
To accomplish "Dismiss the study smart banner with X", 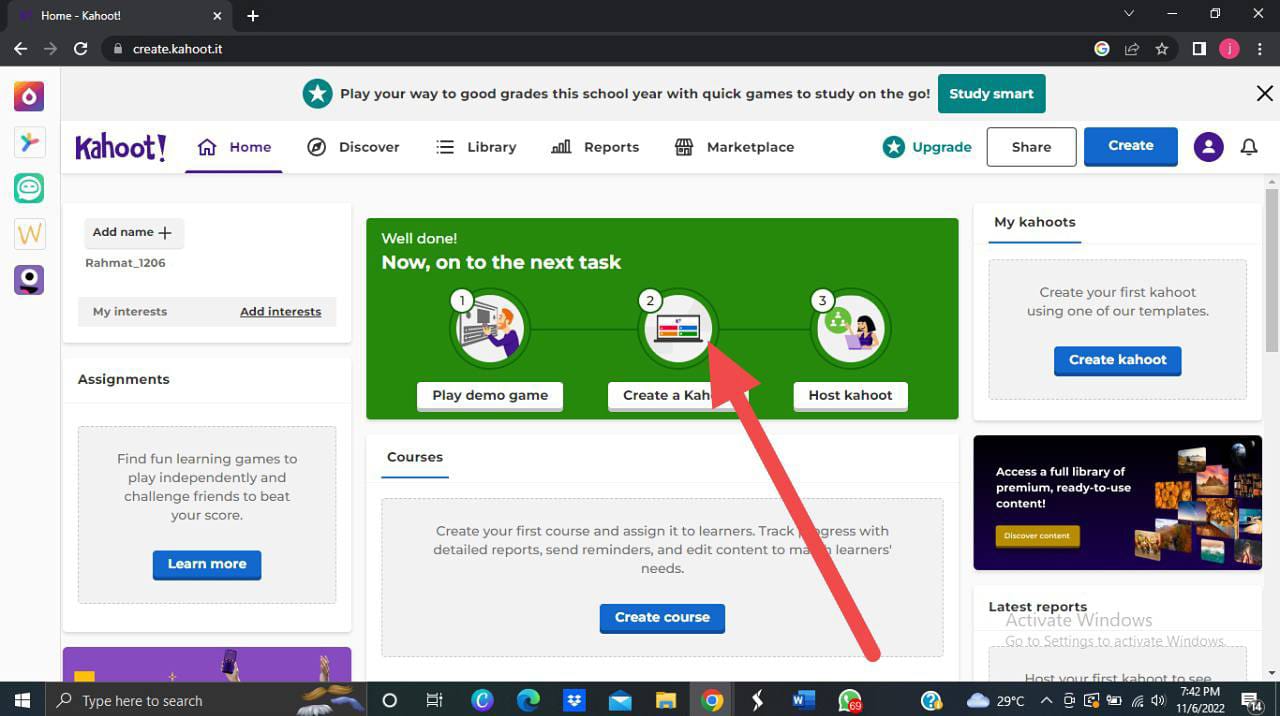I will pos(1264,94).
